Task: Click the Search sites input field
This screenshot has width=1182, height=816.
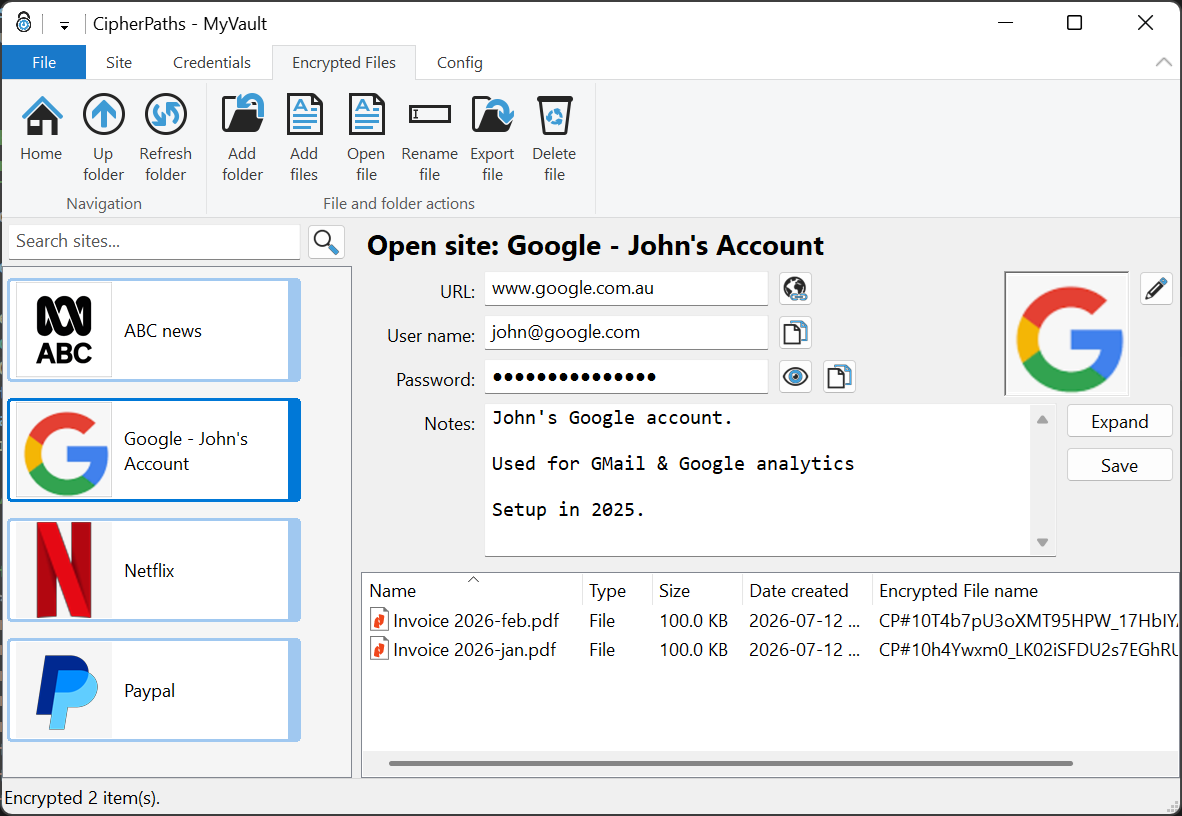Action: (155, 241)
